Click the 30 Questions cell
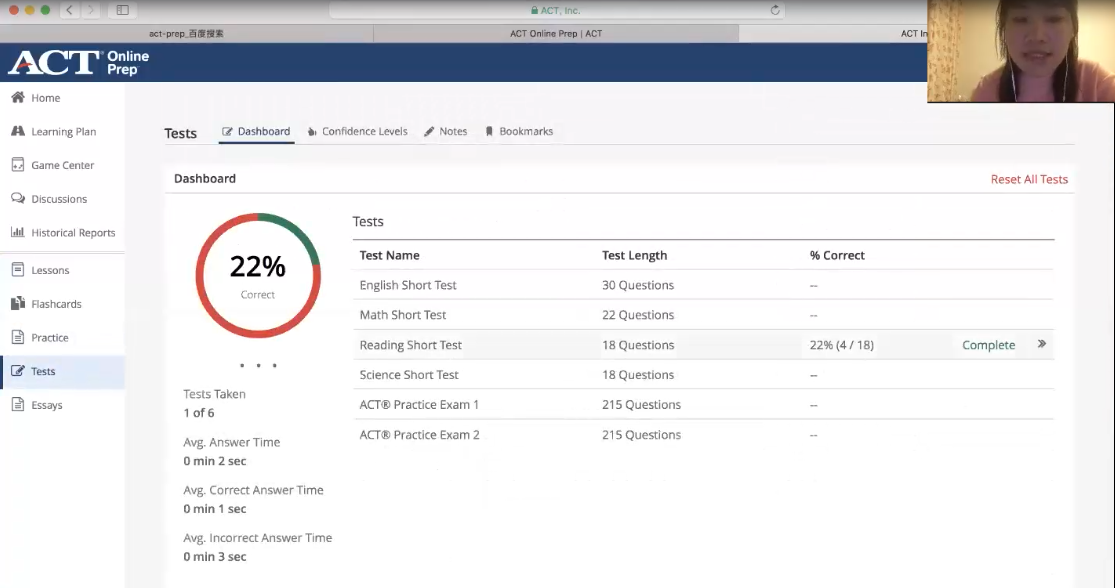The image size is (1115, 588). [x=638, y=285]
